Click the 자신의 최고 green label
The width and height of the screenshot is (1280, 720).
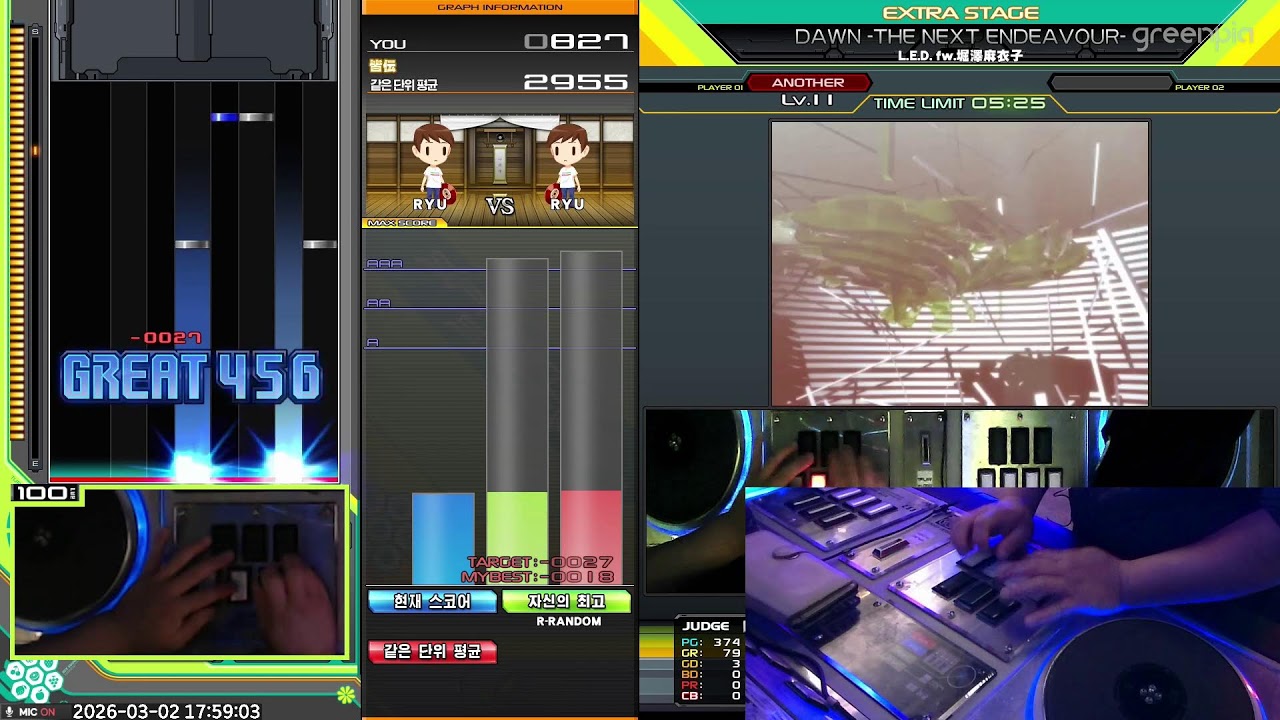point(567,601)
